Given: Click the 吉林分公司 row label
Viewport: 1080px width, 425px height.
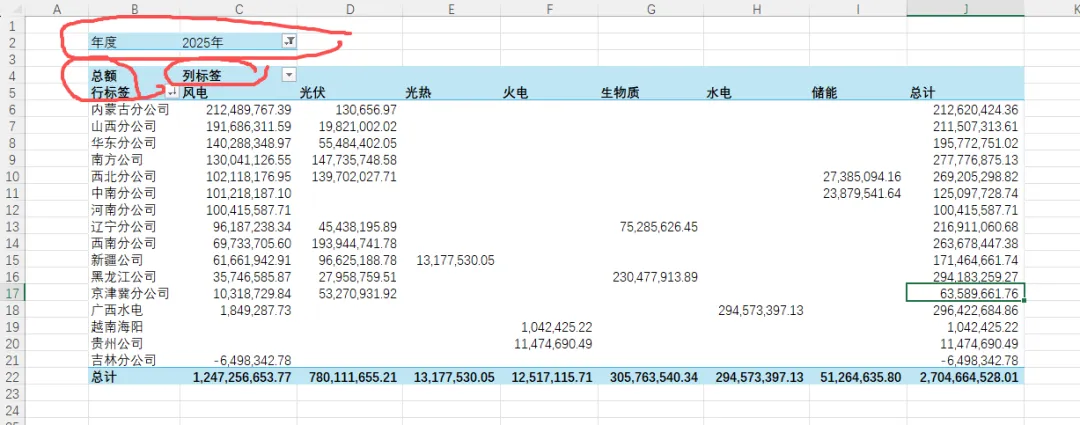Looking at the screenshot, I should point(123,360).
